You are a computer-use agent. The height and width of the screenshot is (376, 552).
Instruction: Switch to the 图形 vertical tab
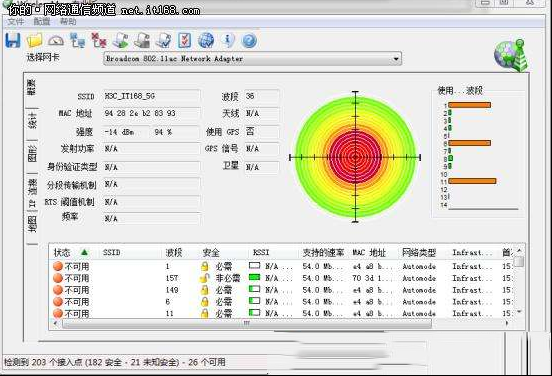tap(32, 153)
